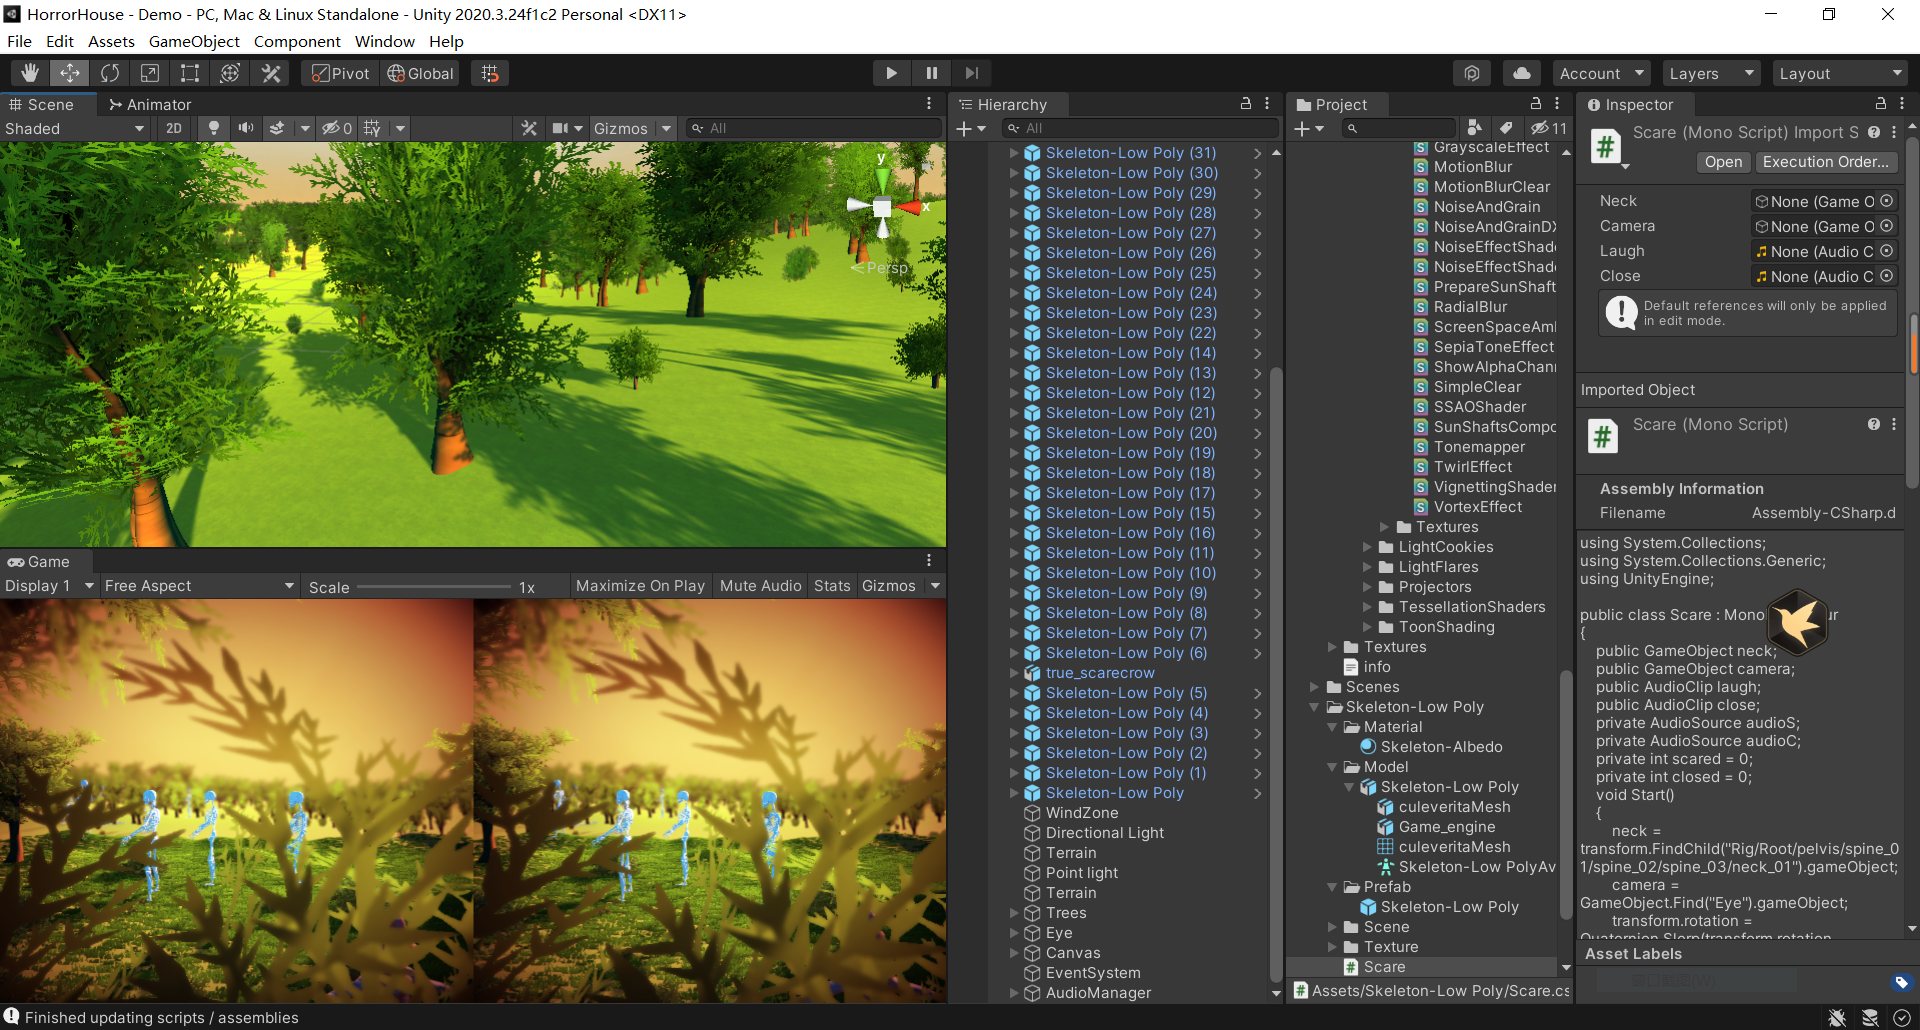Select the Scale tool
This screenshot has width=1920, height=1030.
click(150, 73)
